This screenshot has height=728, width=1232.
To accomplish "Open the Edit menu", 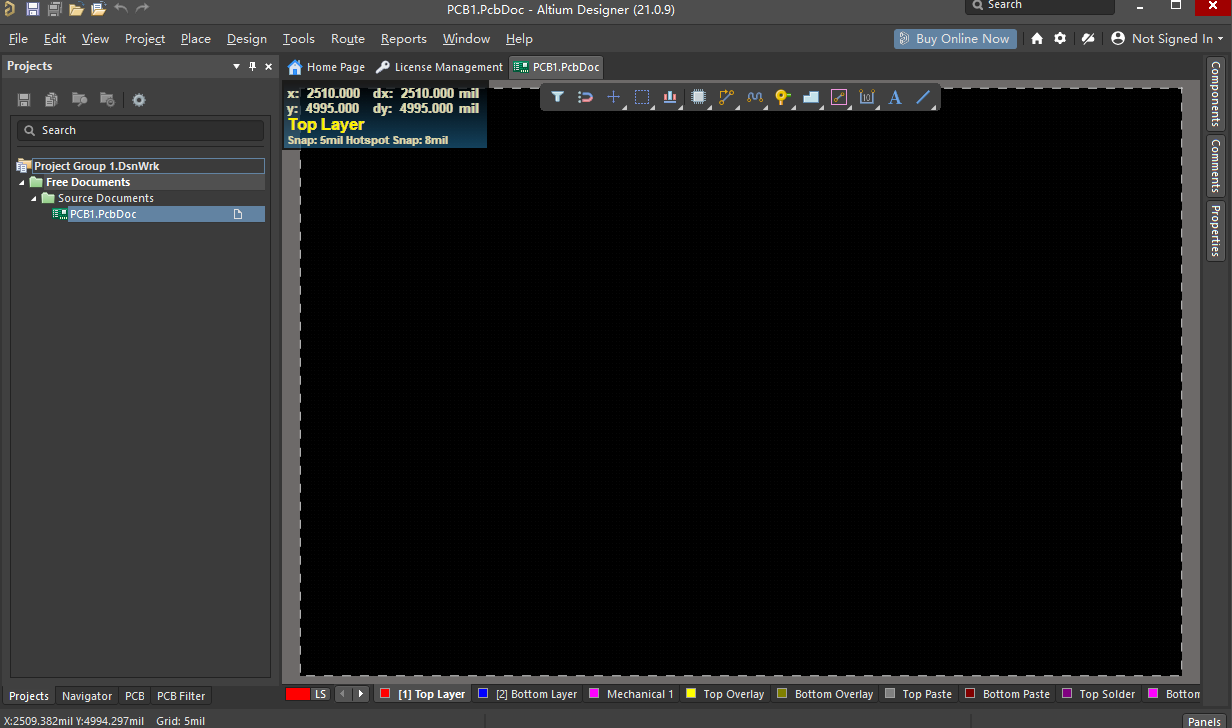I will pos(55,38).
